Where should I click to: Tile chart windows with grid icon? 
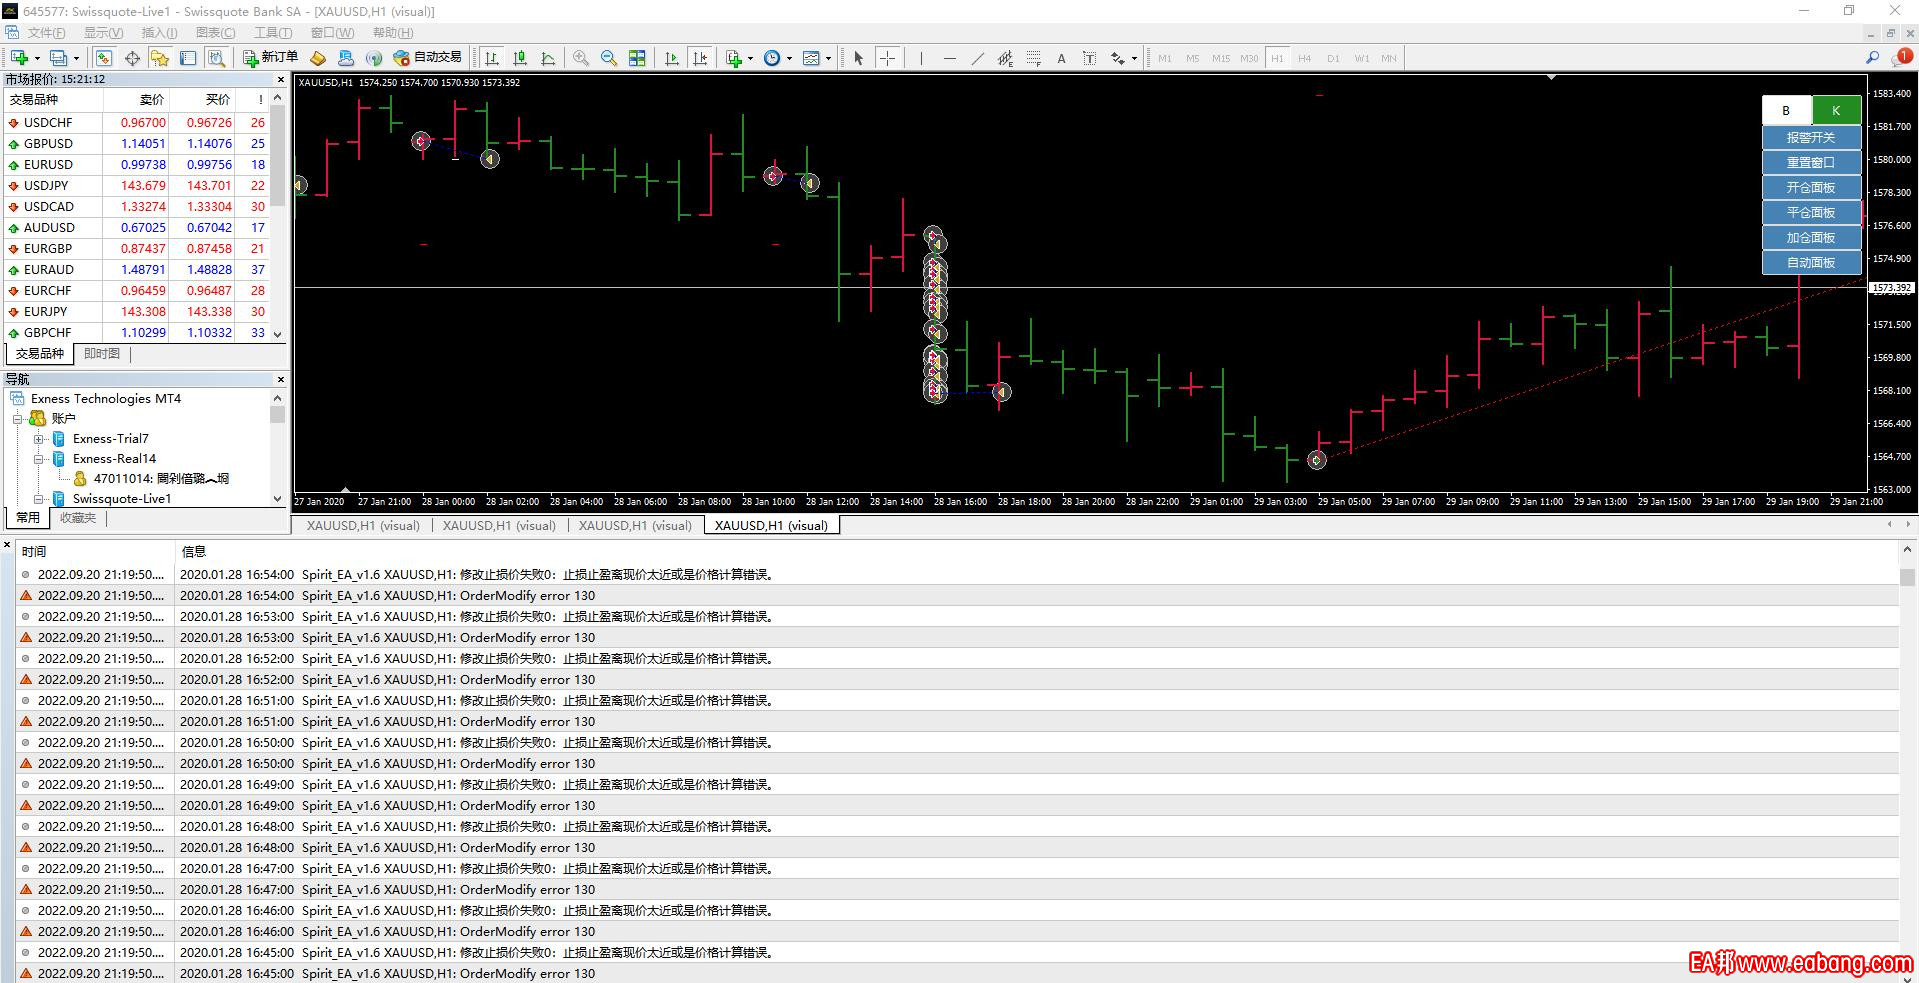click(x=637, y=58)
